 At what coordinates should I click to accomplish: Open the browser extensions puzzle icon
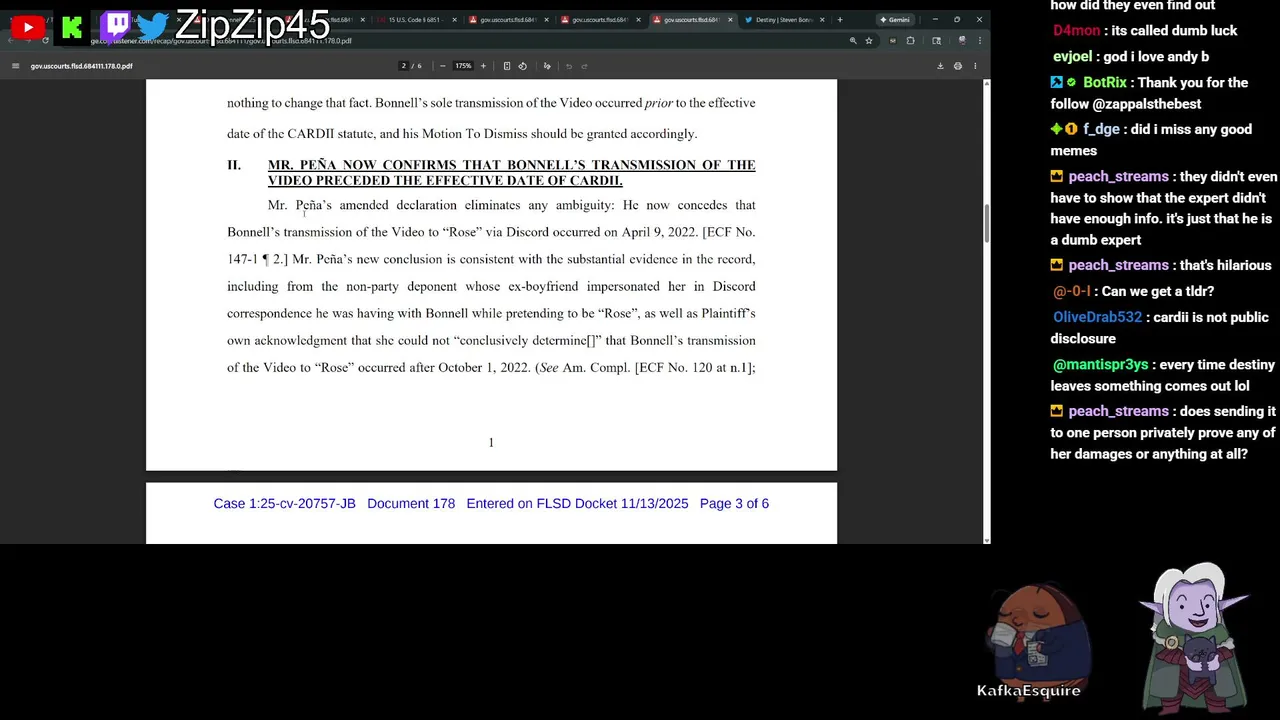(x=910, y=41)
